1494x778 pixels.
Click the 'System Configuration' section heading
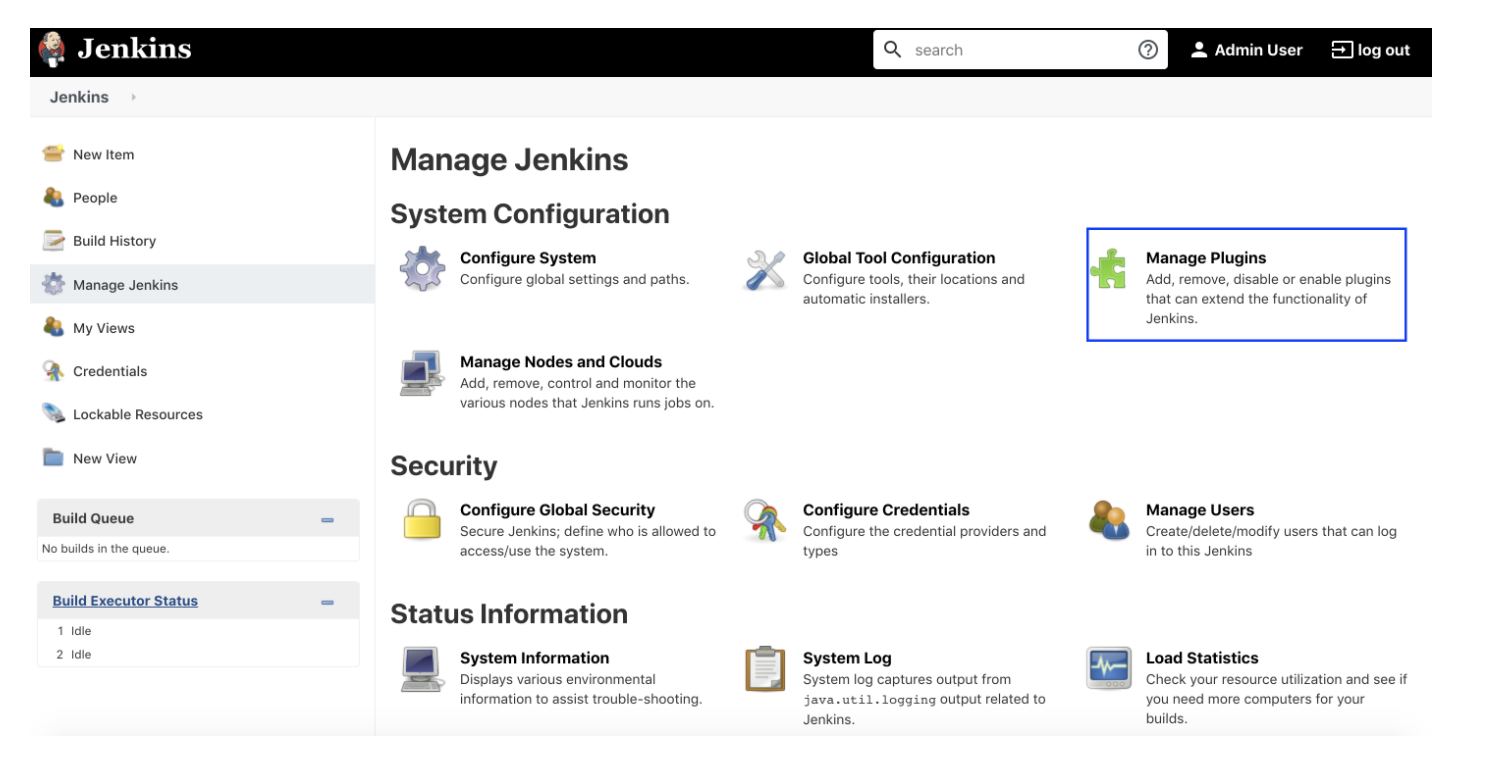click(530, 214)
